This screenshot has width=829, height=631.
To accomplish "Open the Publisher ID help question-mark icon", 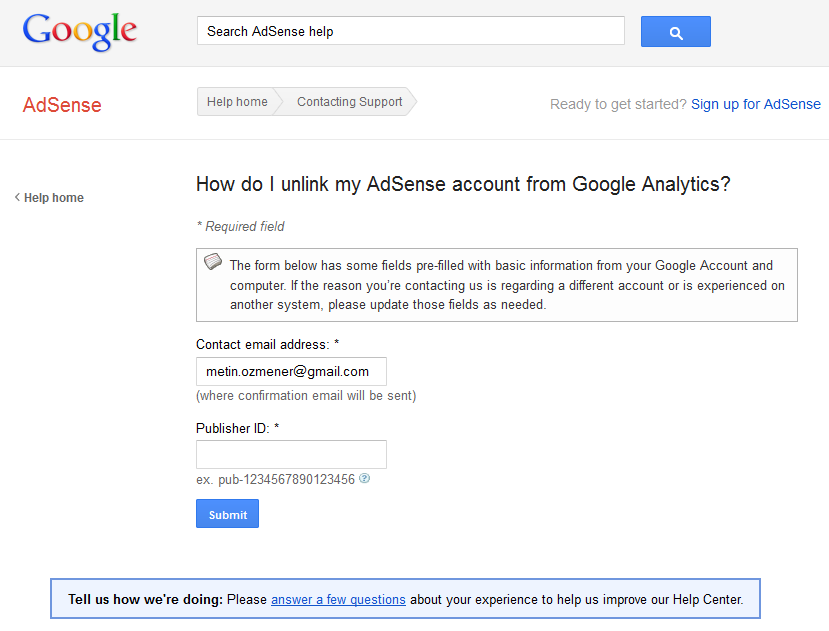I will (x=365, y=479).
